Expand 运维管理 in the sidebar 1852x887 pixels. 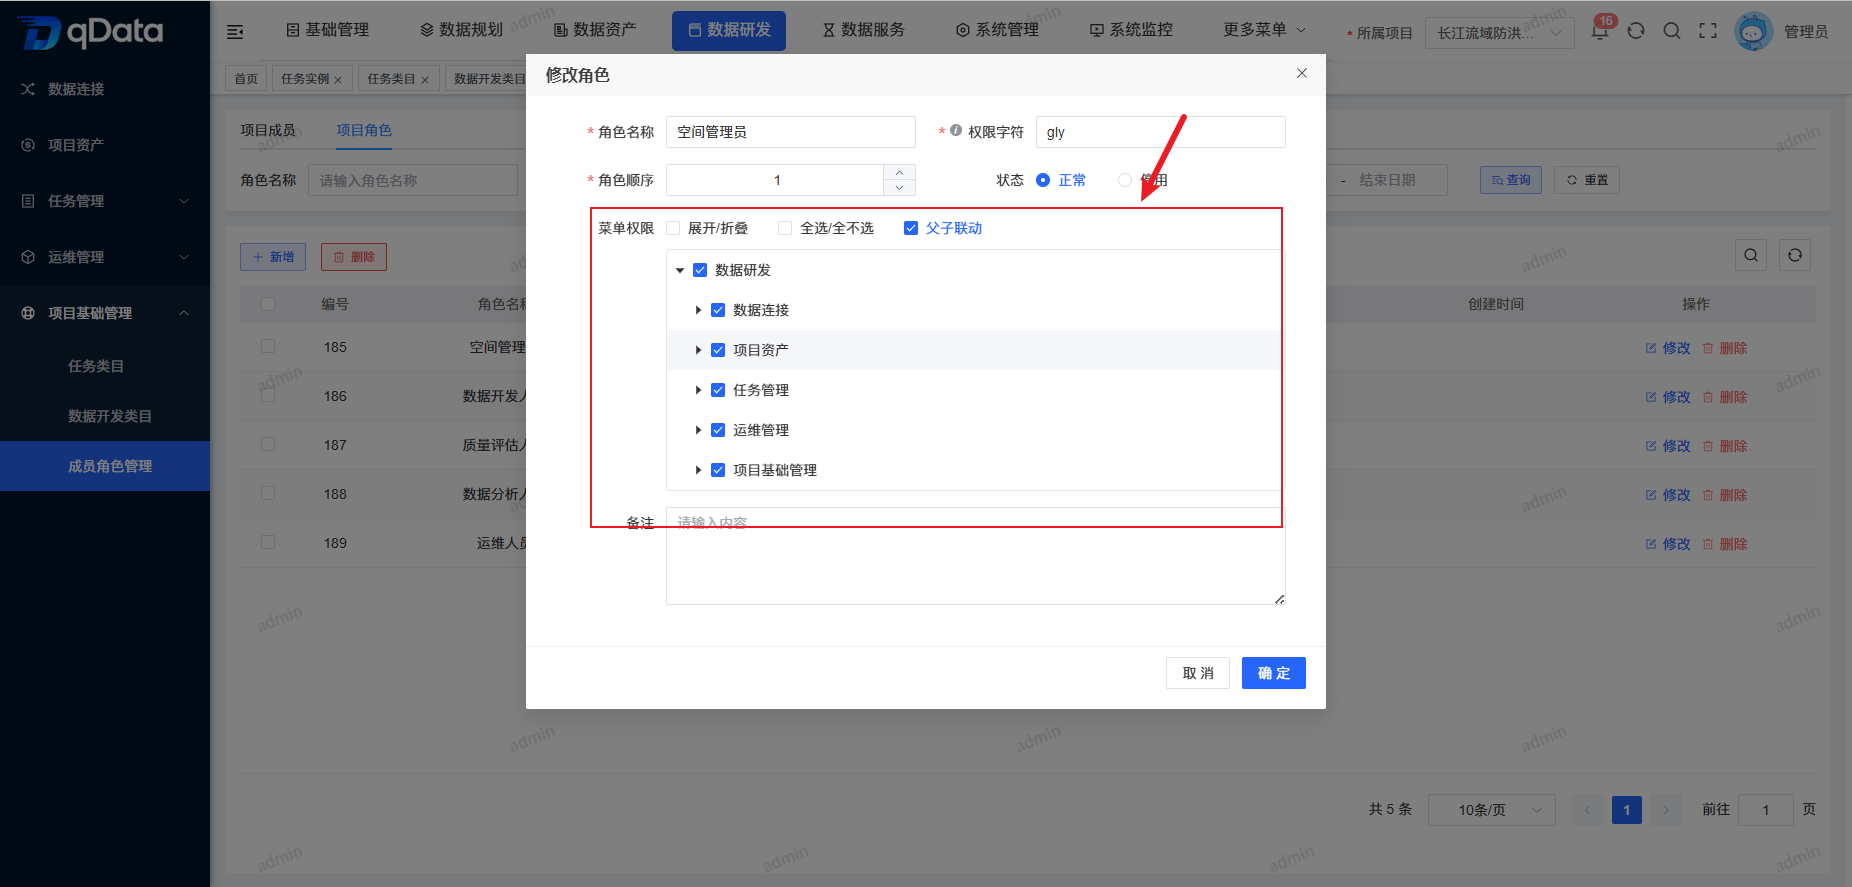(105, 257)
